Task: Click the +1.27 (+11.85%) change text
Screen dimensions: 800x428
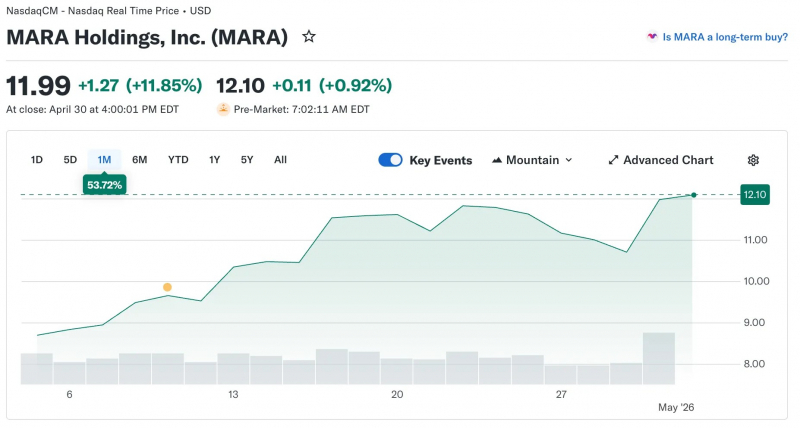Action: [140, 85]
